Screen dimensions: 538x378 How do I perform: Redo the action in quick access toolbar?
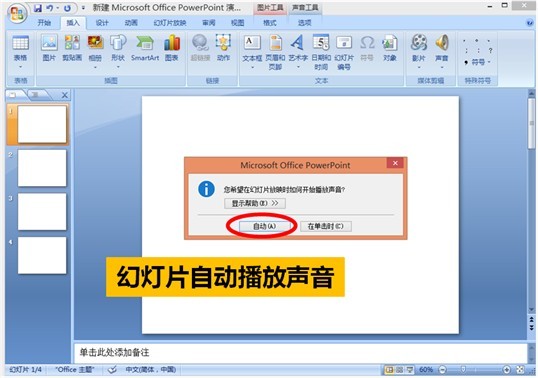point(67,8)
